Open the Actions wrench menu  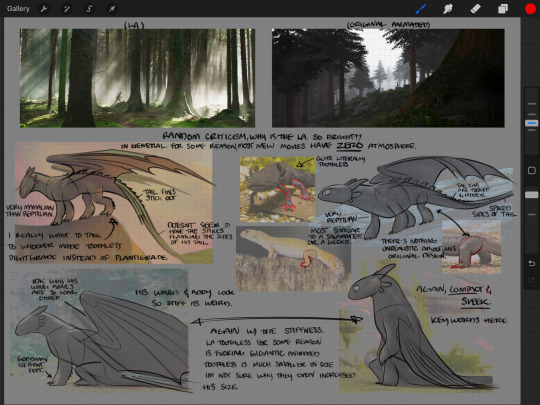tap(44, 9)
